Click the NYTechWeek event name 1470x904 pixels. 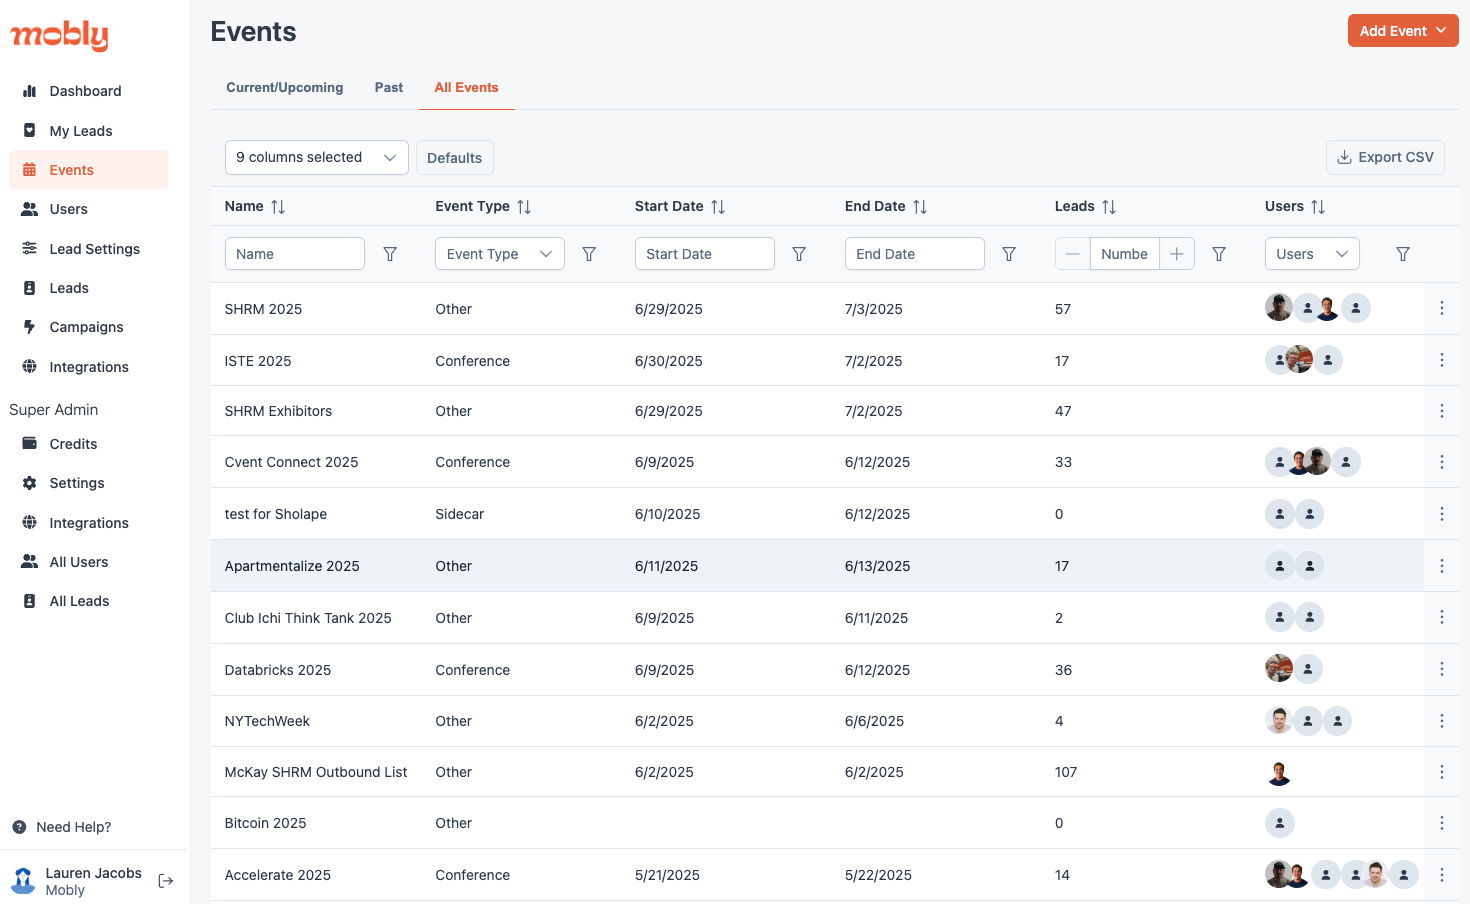point(267,721)
